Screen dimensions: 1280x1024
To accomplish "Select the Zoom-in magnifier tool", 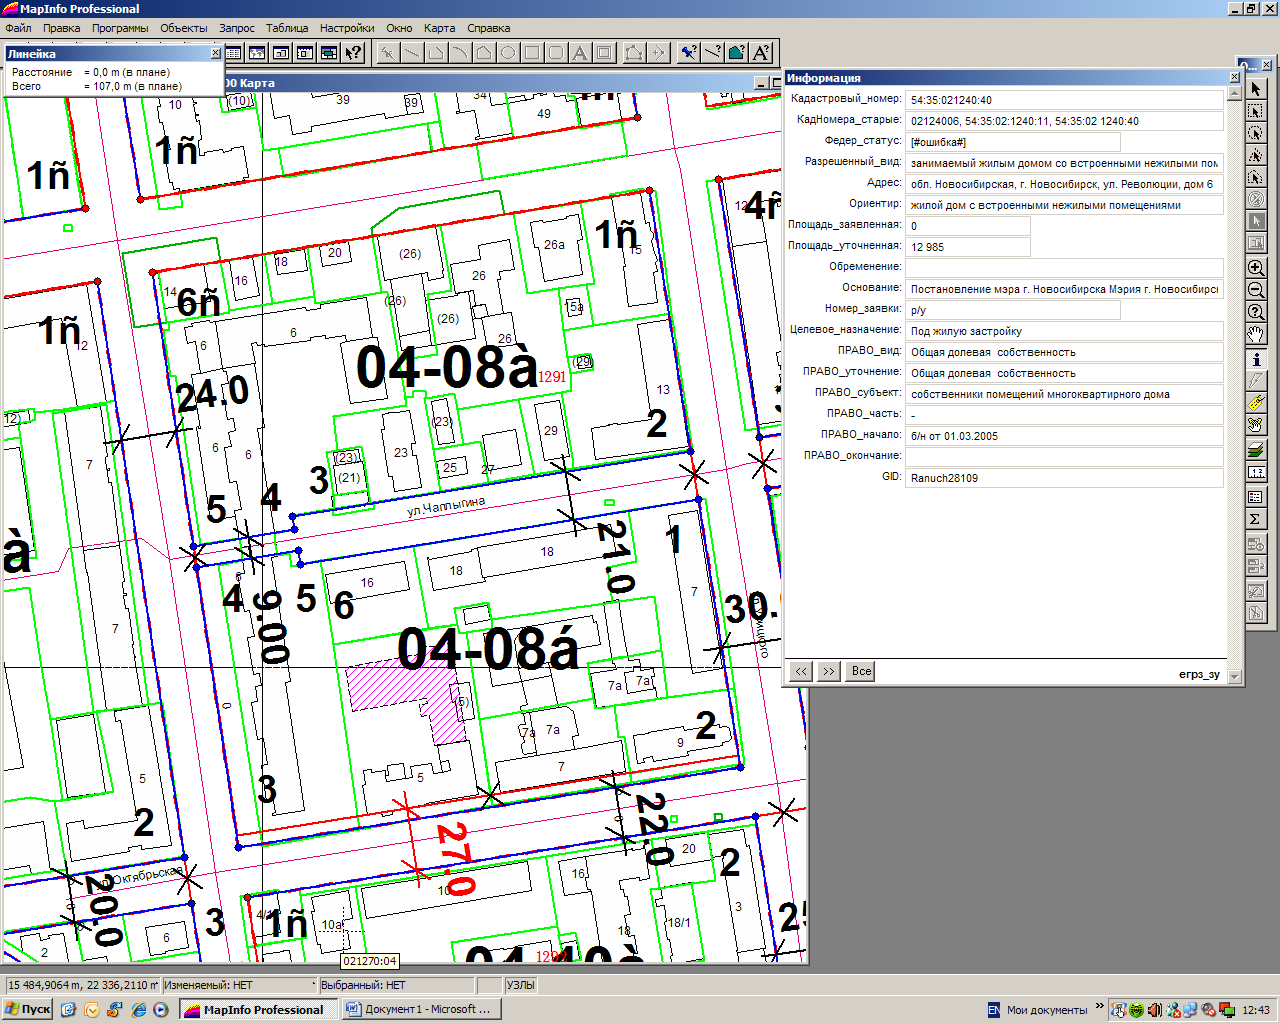I will (1256, 268).
